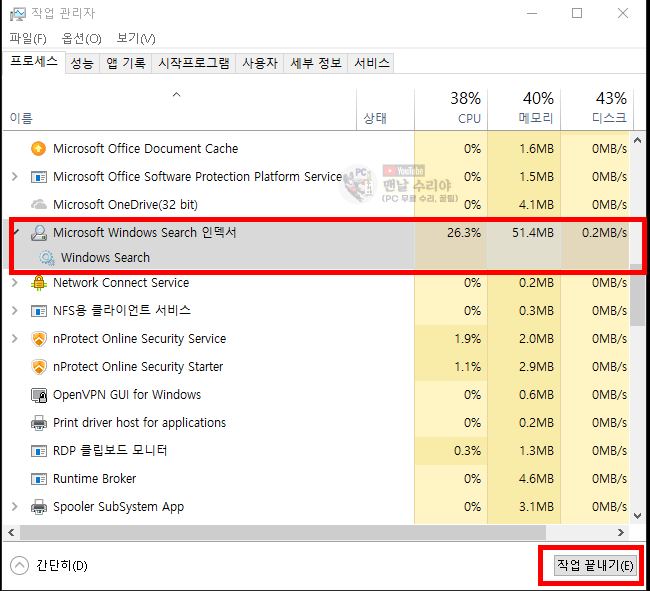Select the Runtime Broker process name
This screenshot has height=591, width=650.
click(95, 479)
